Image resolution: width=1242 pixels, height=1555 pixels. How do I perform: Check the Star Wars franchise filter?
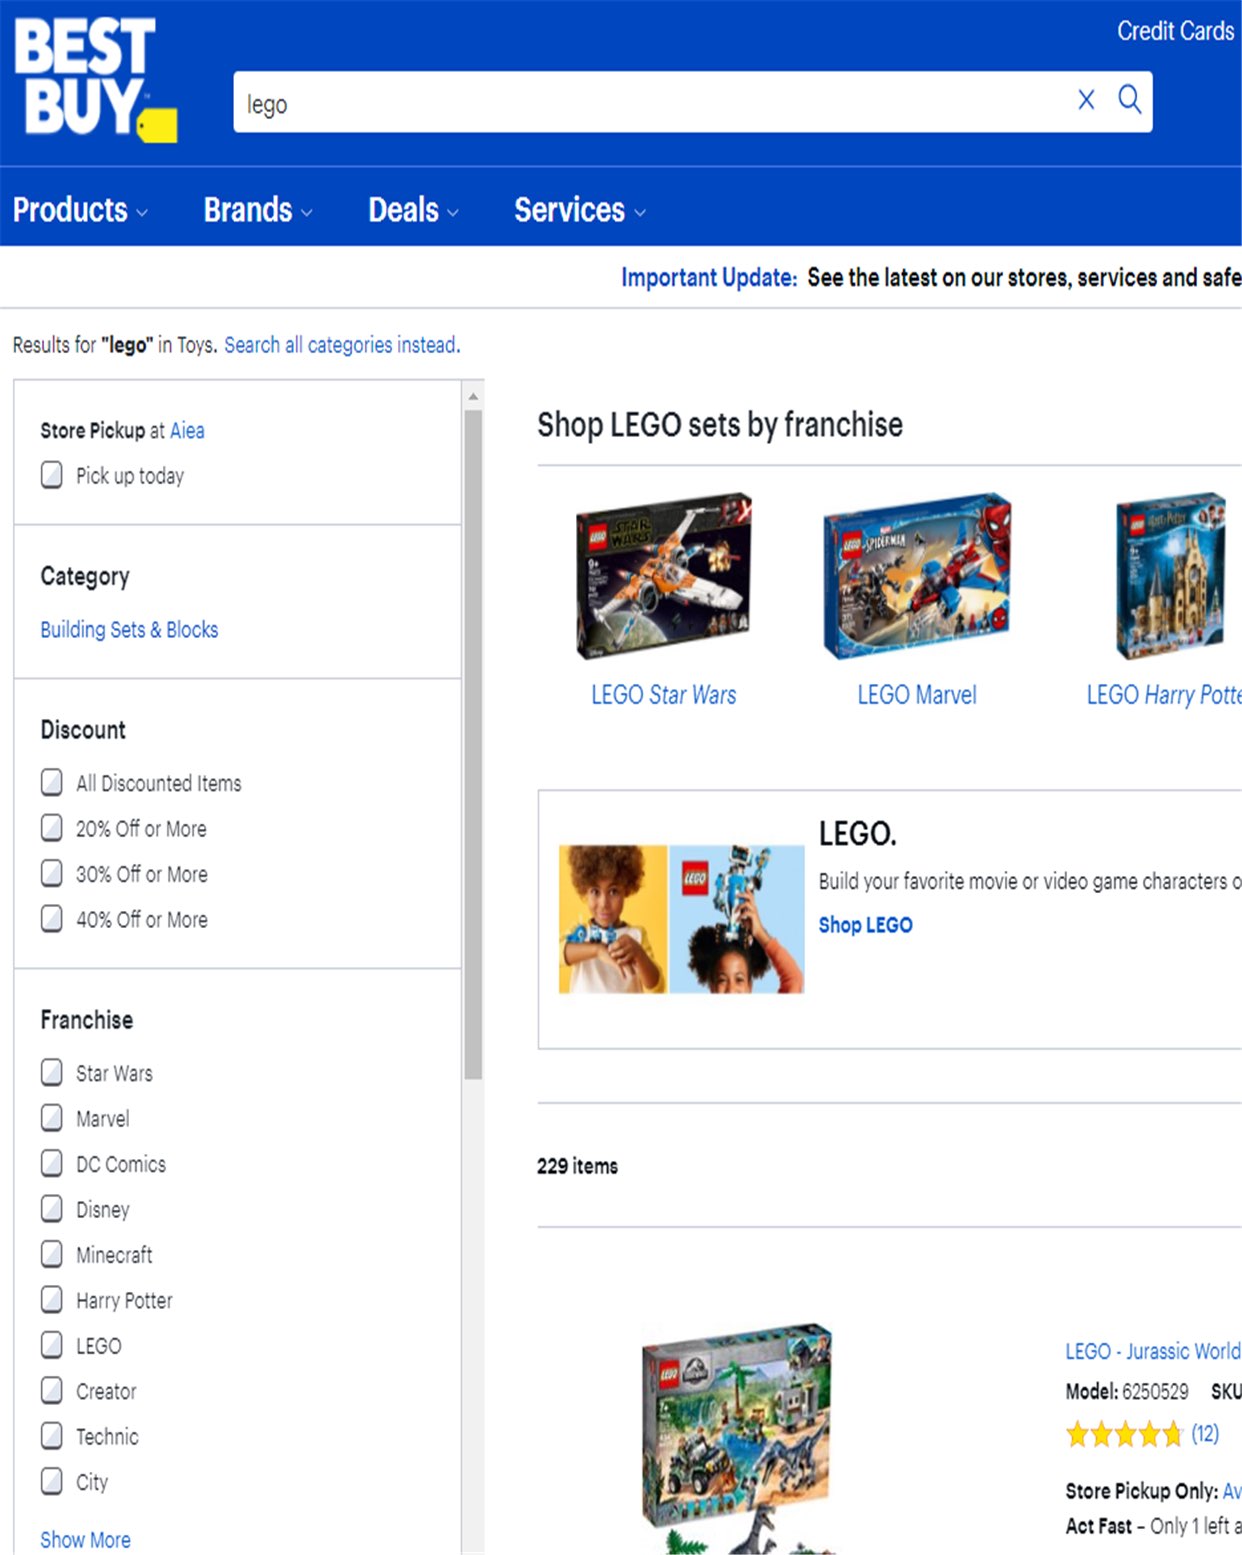pos(52,1073)
